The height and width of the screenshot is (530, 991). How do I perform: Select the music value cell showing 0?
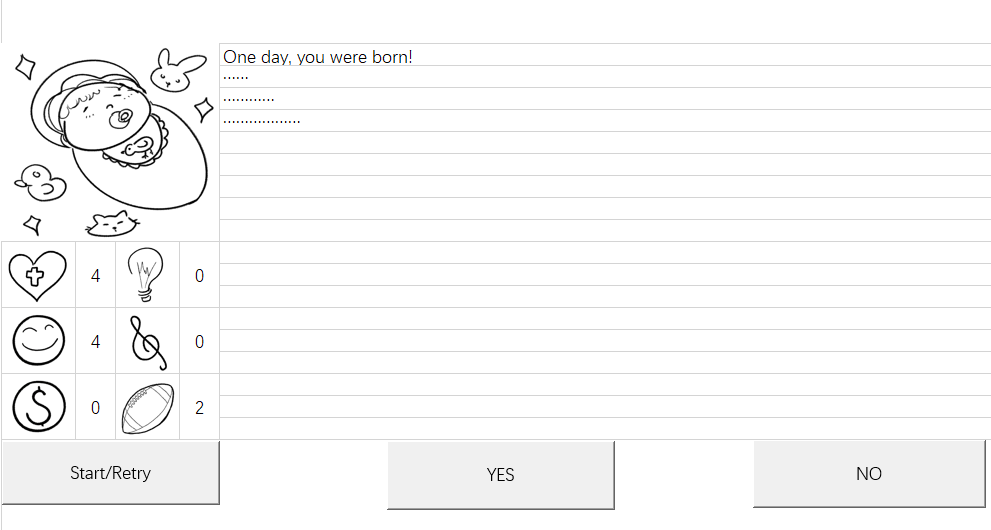tap(199, 342)
